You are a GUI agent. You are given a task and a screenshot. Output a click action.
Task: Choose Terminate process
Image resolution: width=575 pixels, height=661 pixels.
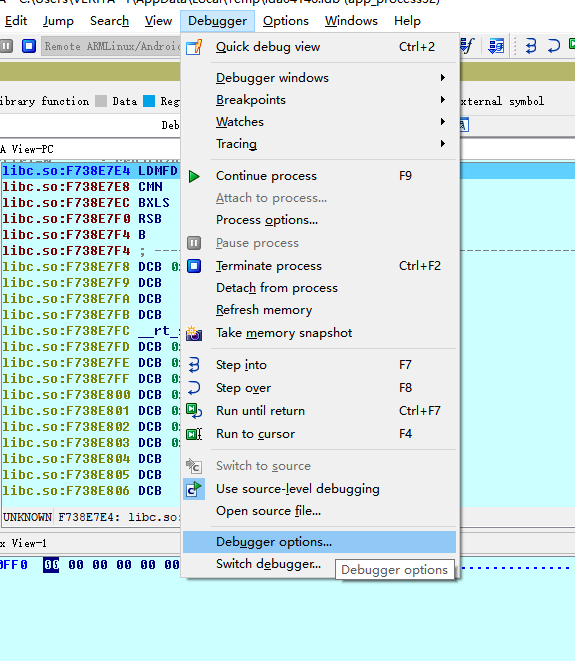point(320,266)
